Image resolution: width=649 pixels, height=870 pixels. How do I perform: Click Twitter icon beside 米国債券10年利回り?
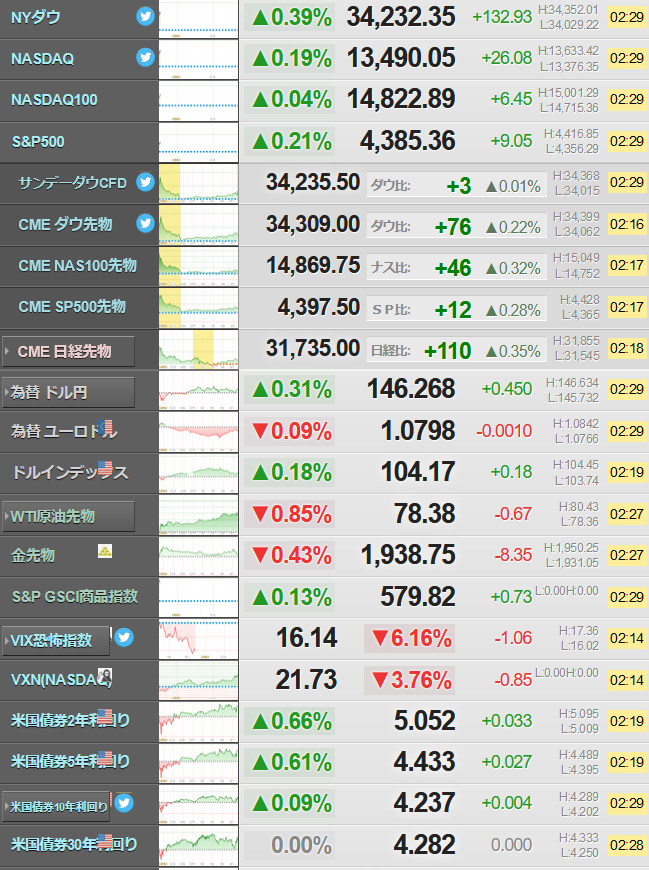click(x=124, y=803)
